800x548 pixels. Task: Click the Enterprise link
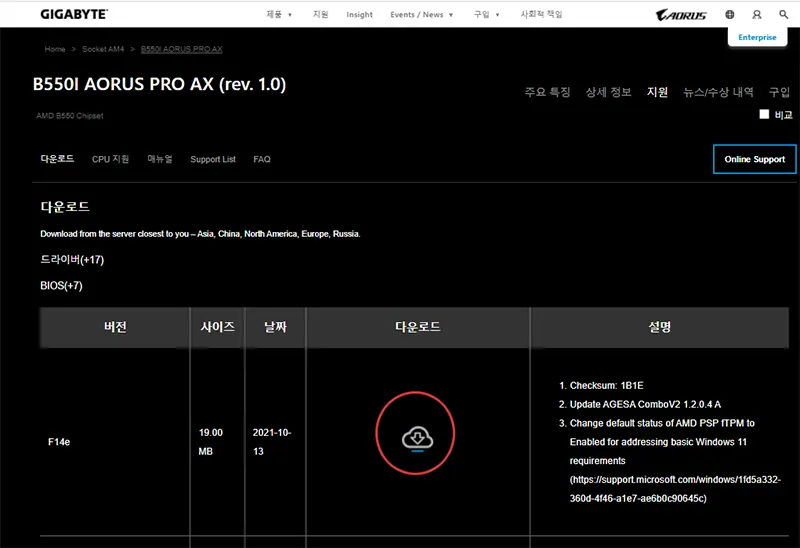point(757,37)
